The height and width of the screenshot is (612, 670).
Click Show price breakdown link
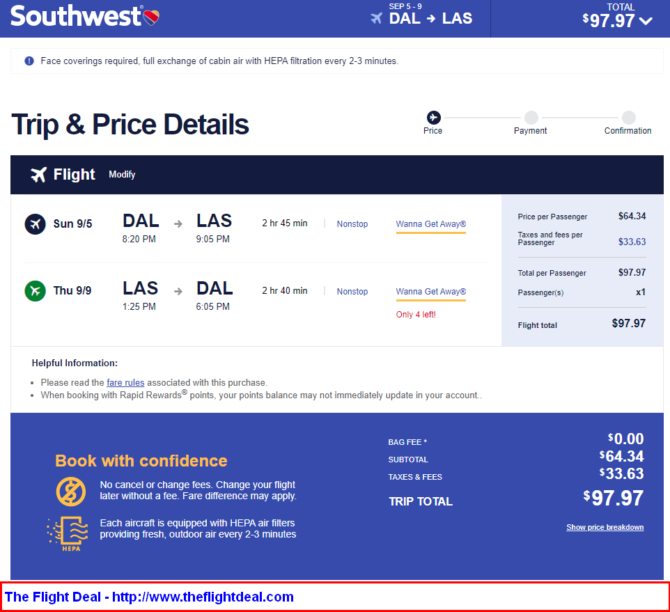click(605, 527)
